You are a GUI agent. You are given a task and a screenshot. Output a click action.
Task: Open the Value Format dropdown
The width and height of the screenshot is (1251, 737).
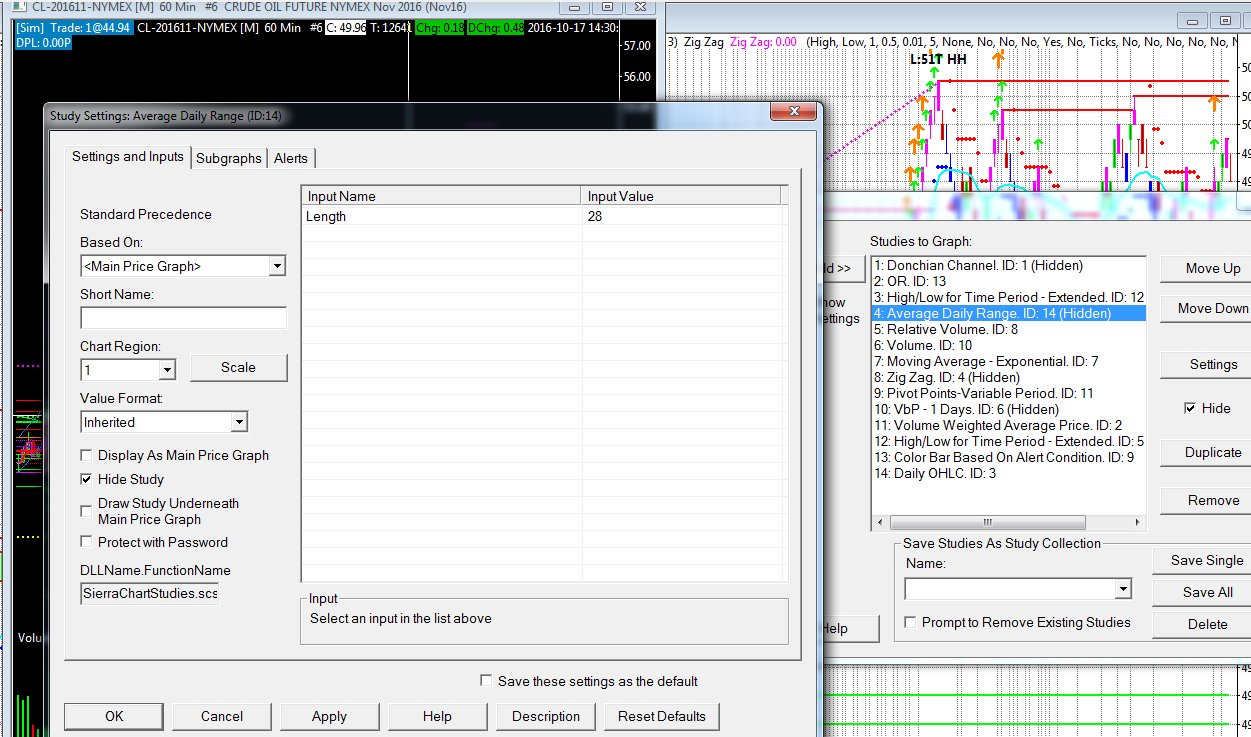239,422
